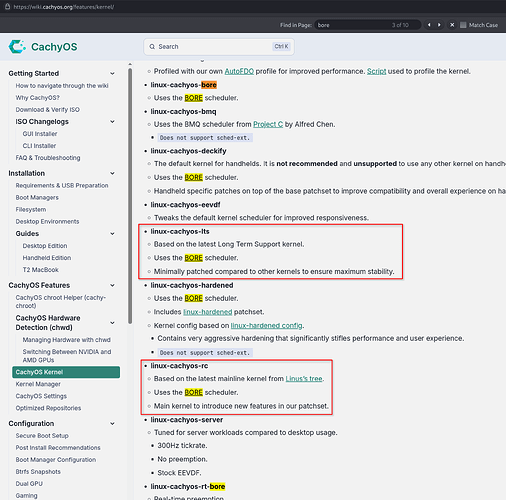Open the Linus's tree link
Image resolution: width=506 pixels, height=500 pixels.
[304, 379]
